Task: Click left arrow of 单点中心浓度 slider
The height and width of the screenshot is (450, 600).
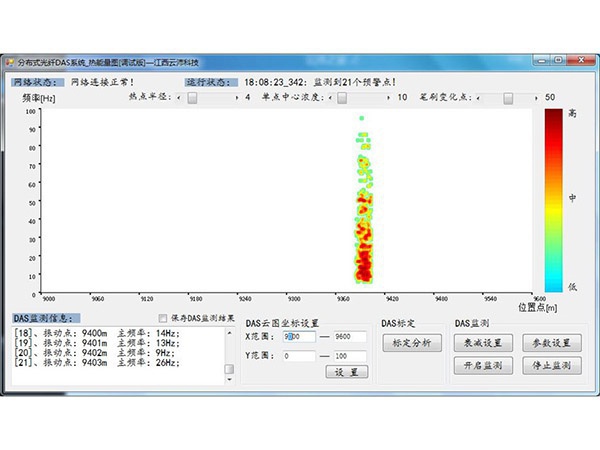Action: (331, 98)
